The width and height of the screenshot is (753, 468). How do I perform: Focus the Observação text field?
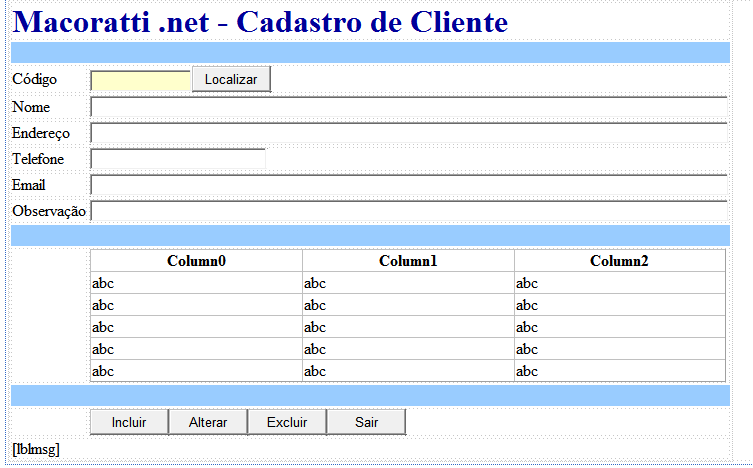pyautogui.click(x=409, y=211)
